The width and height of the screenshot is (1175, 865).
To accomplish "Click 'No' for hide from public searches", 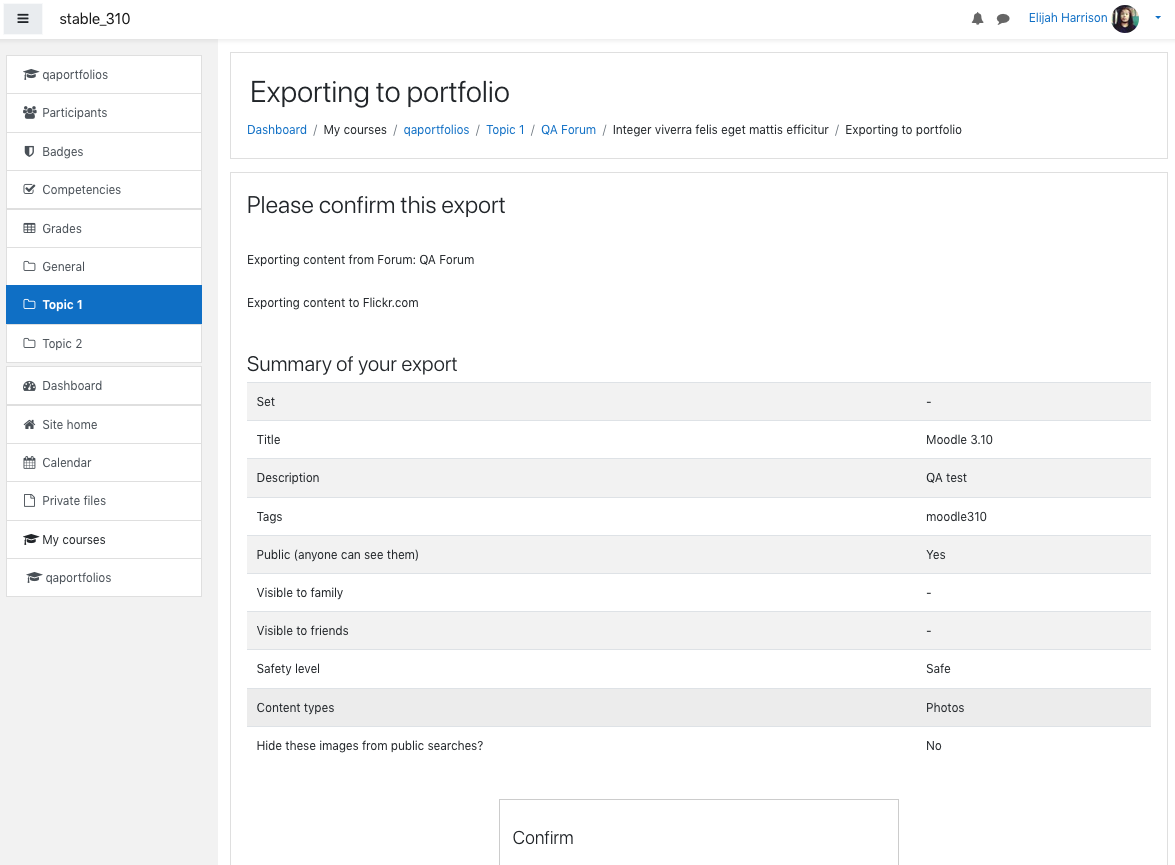I will (933, 746).
